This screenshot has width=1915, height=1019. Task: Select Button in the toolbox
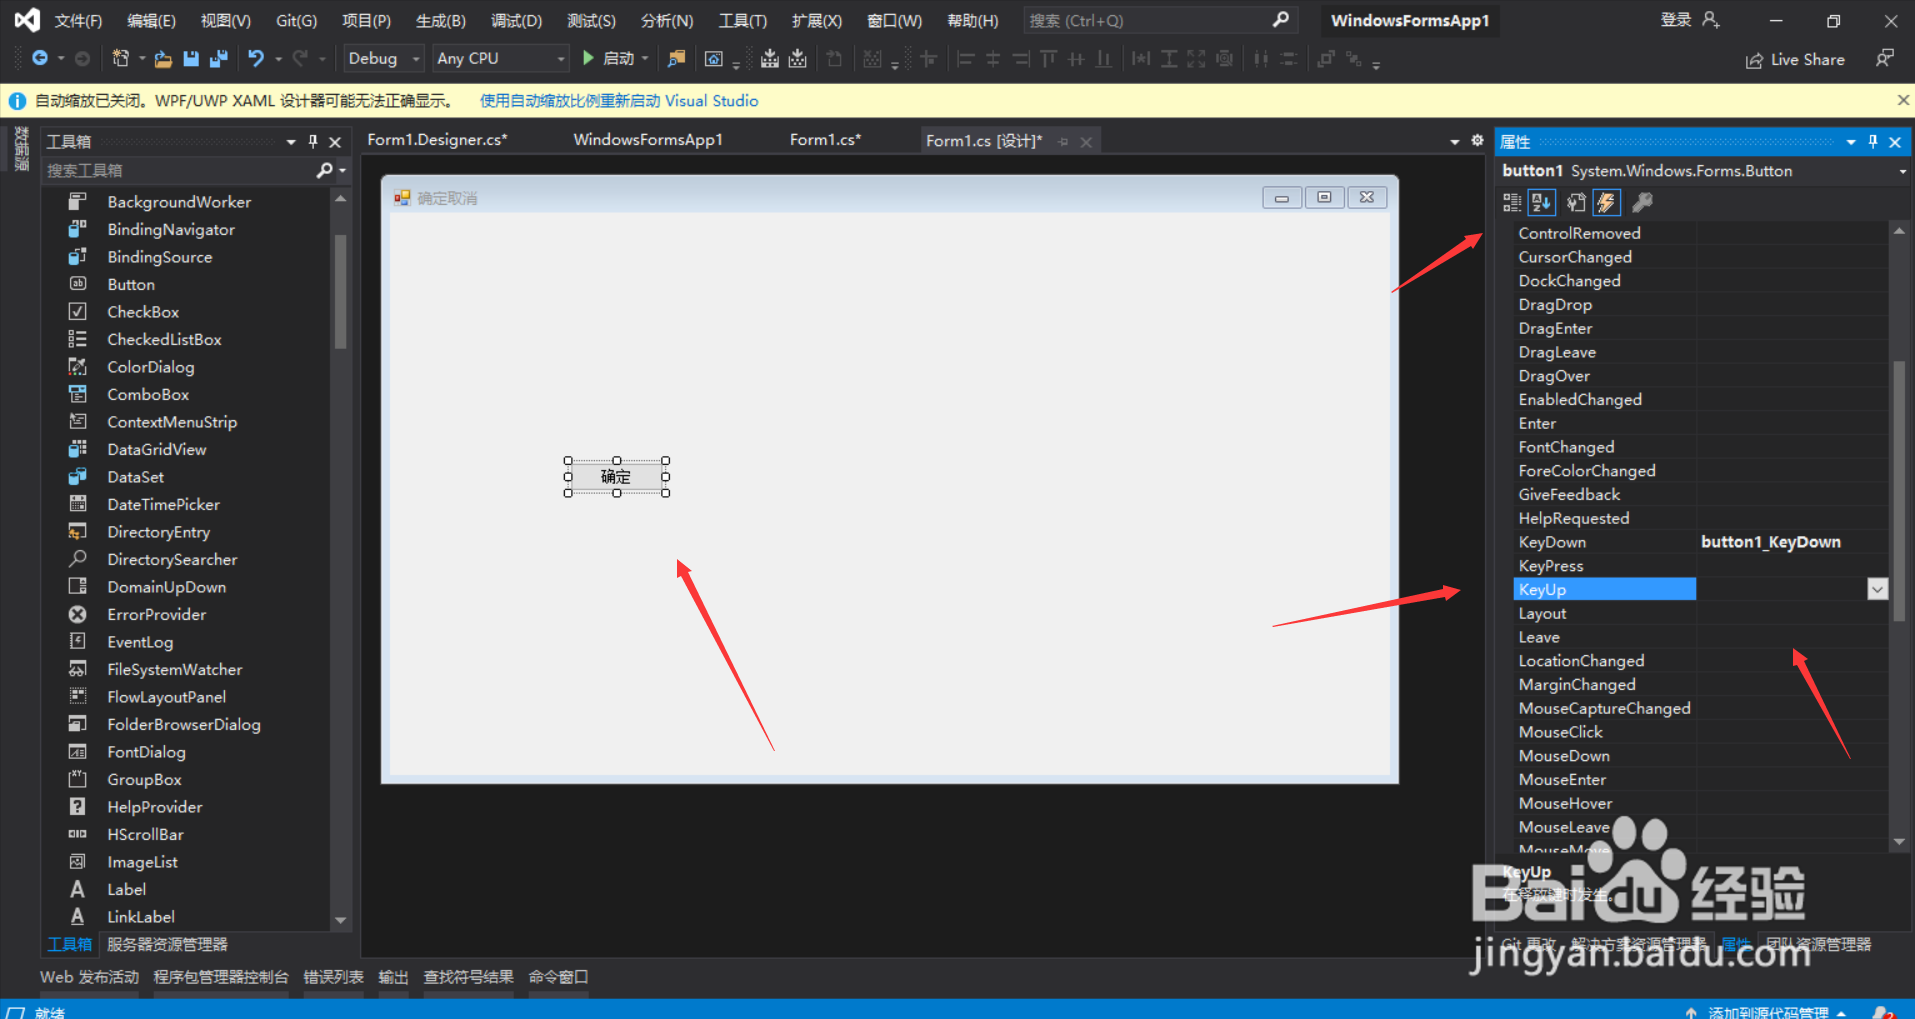(131, 285)
